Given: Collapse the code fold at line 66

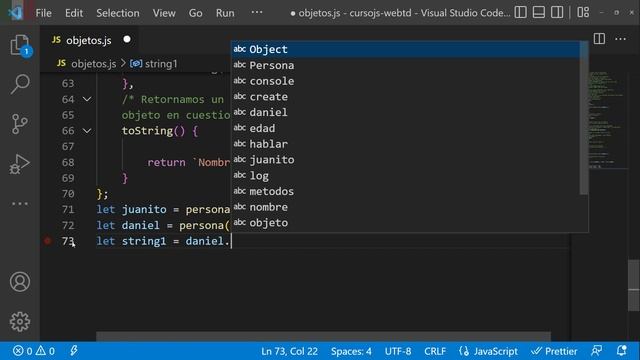Looking at the screenshot, I should [x=87, y=131].
